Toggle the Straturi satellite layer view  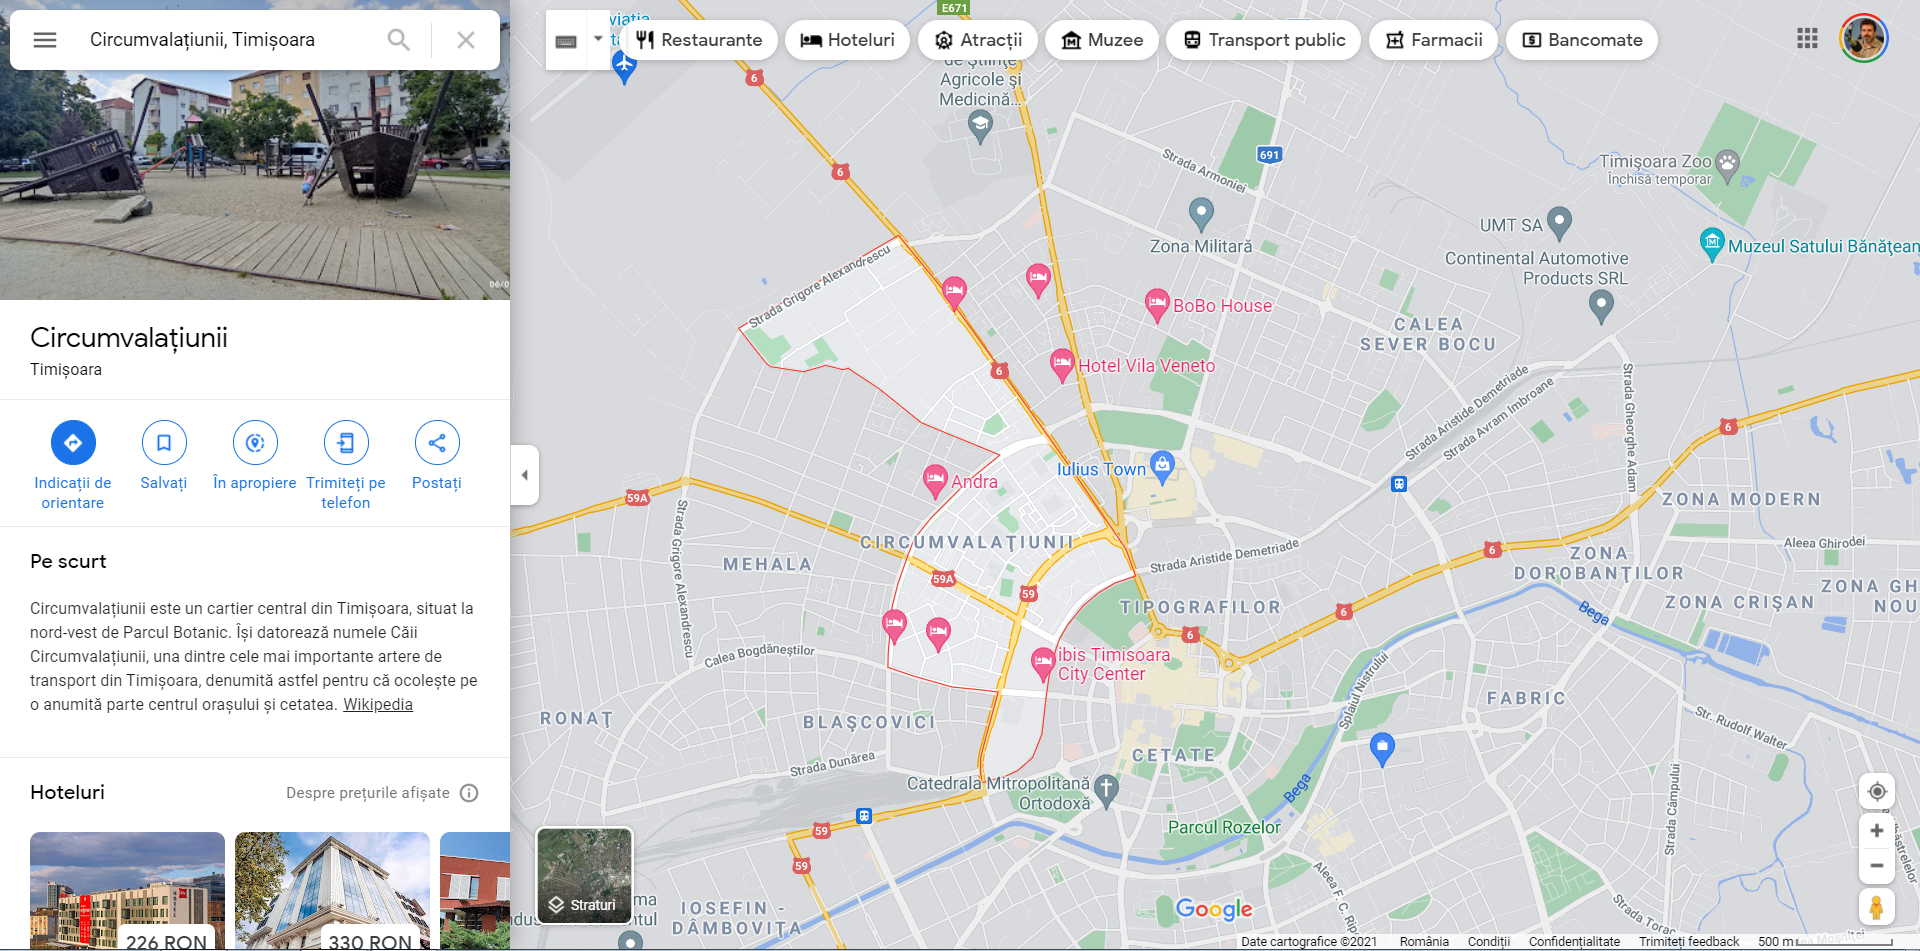click(x=584, y=875)
